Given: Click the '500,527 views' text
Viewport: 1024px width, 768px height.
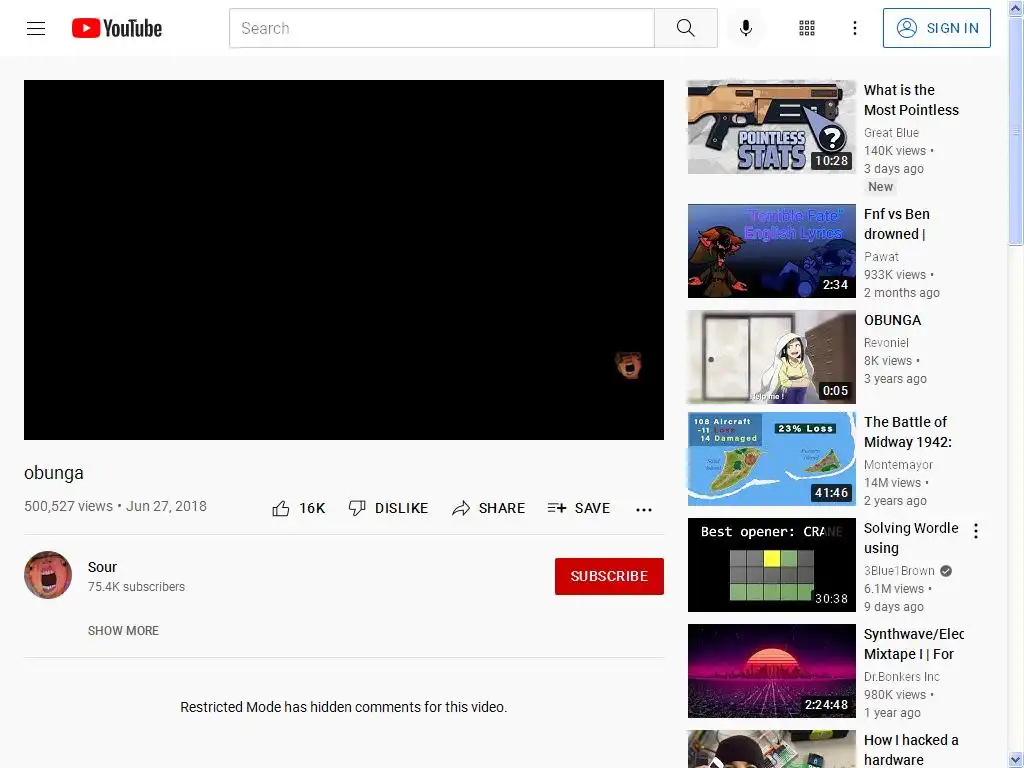Looking at the screenshot, I should (x=69, y=506).
